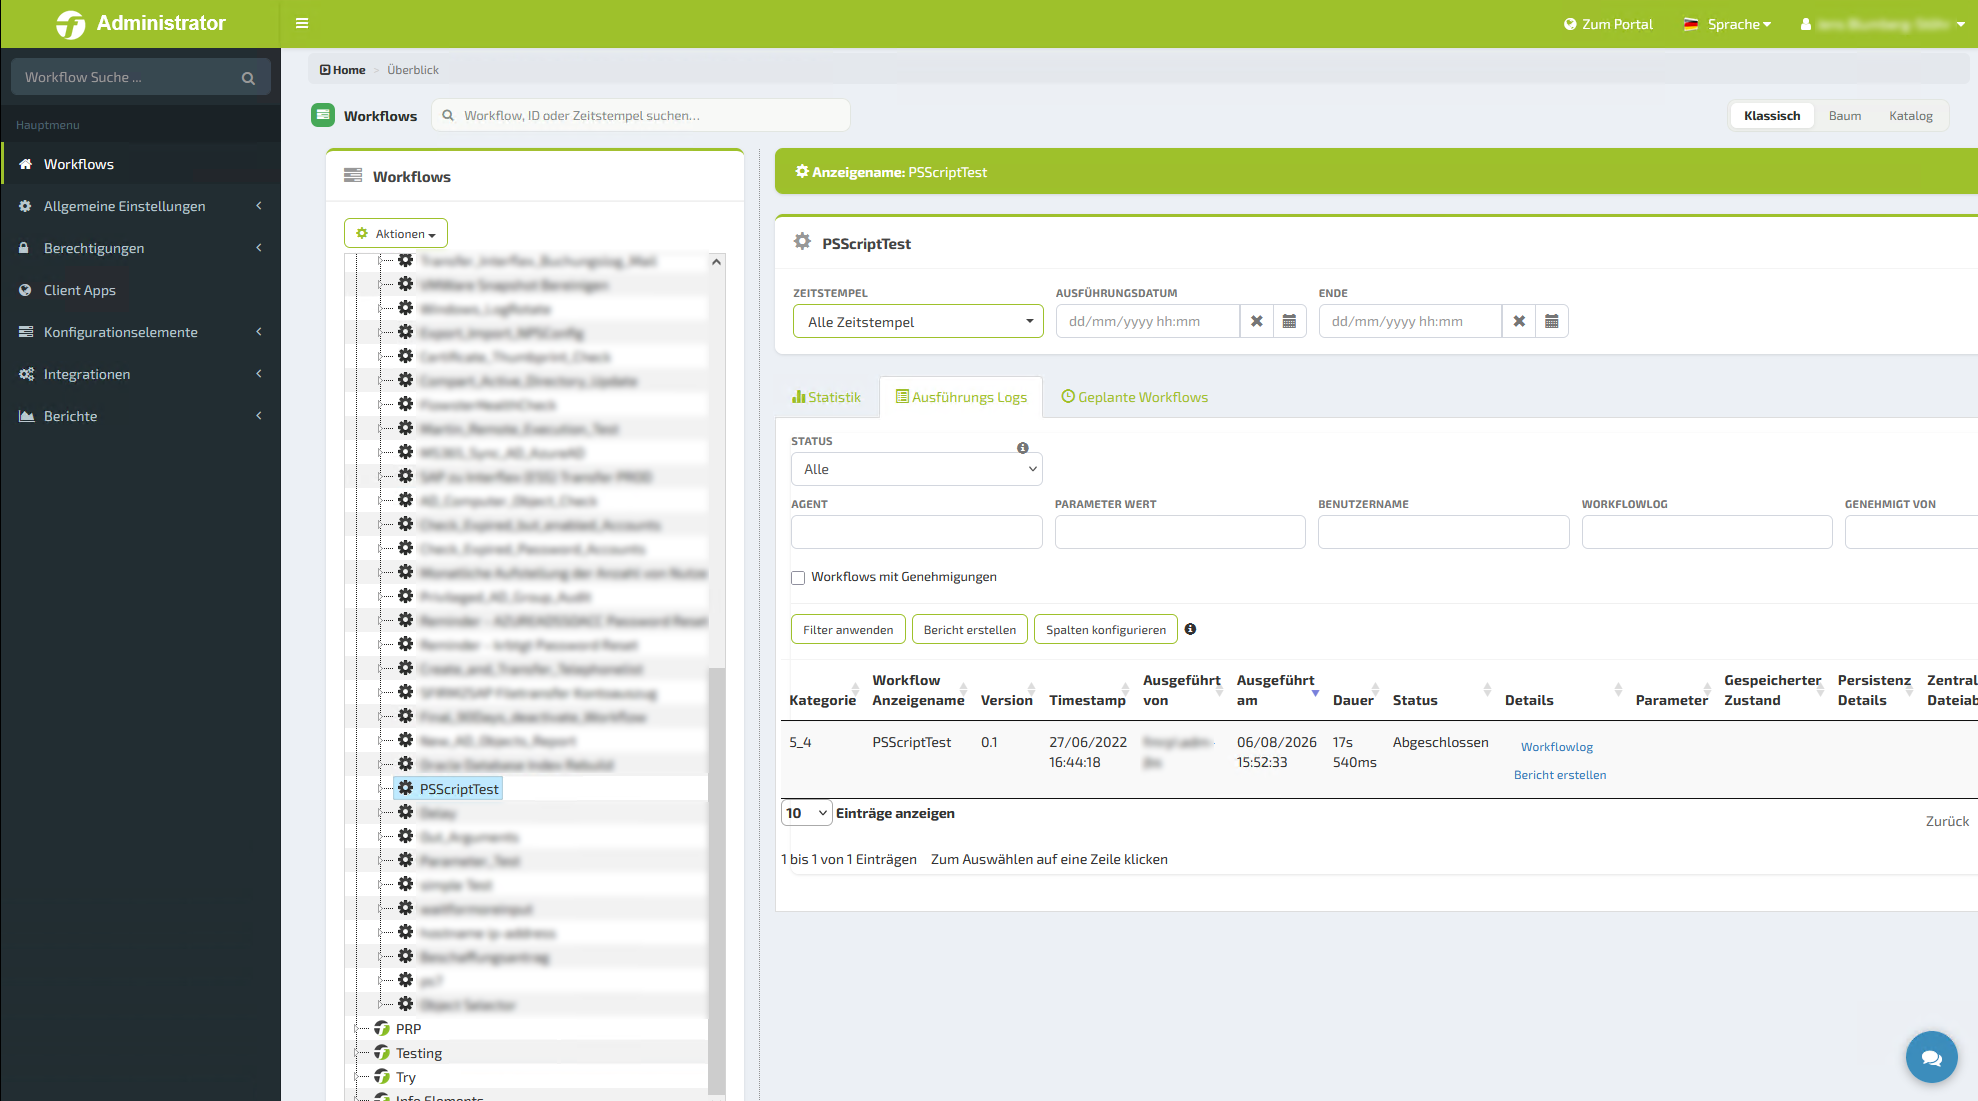Click the Status info icon

[x=1023, y=448]
